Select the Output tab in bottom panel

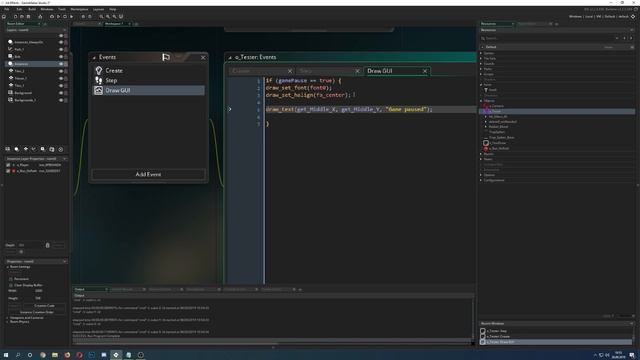coord(90,289)
